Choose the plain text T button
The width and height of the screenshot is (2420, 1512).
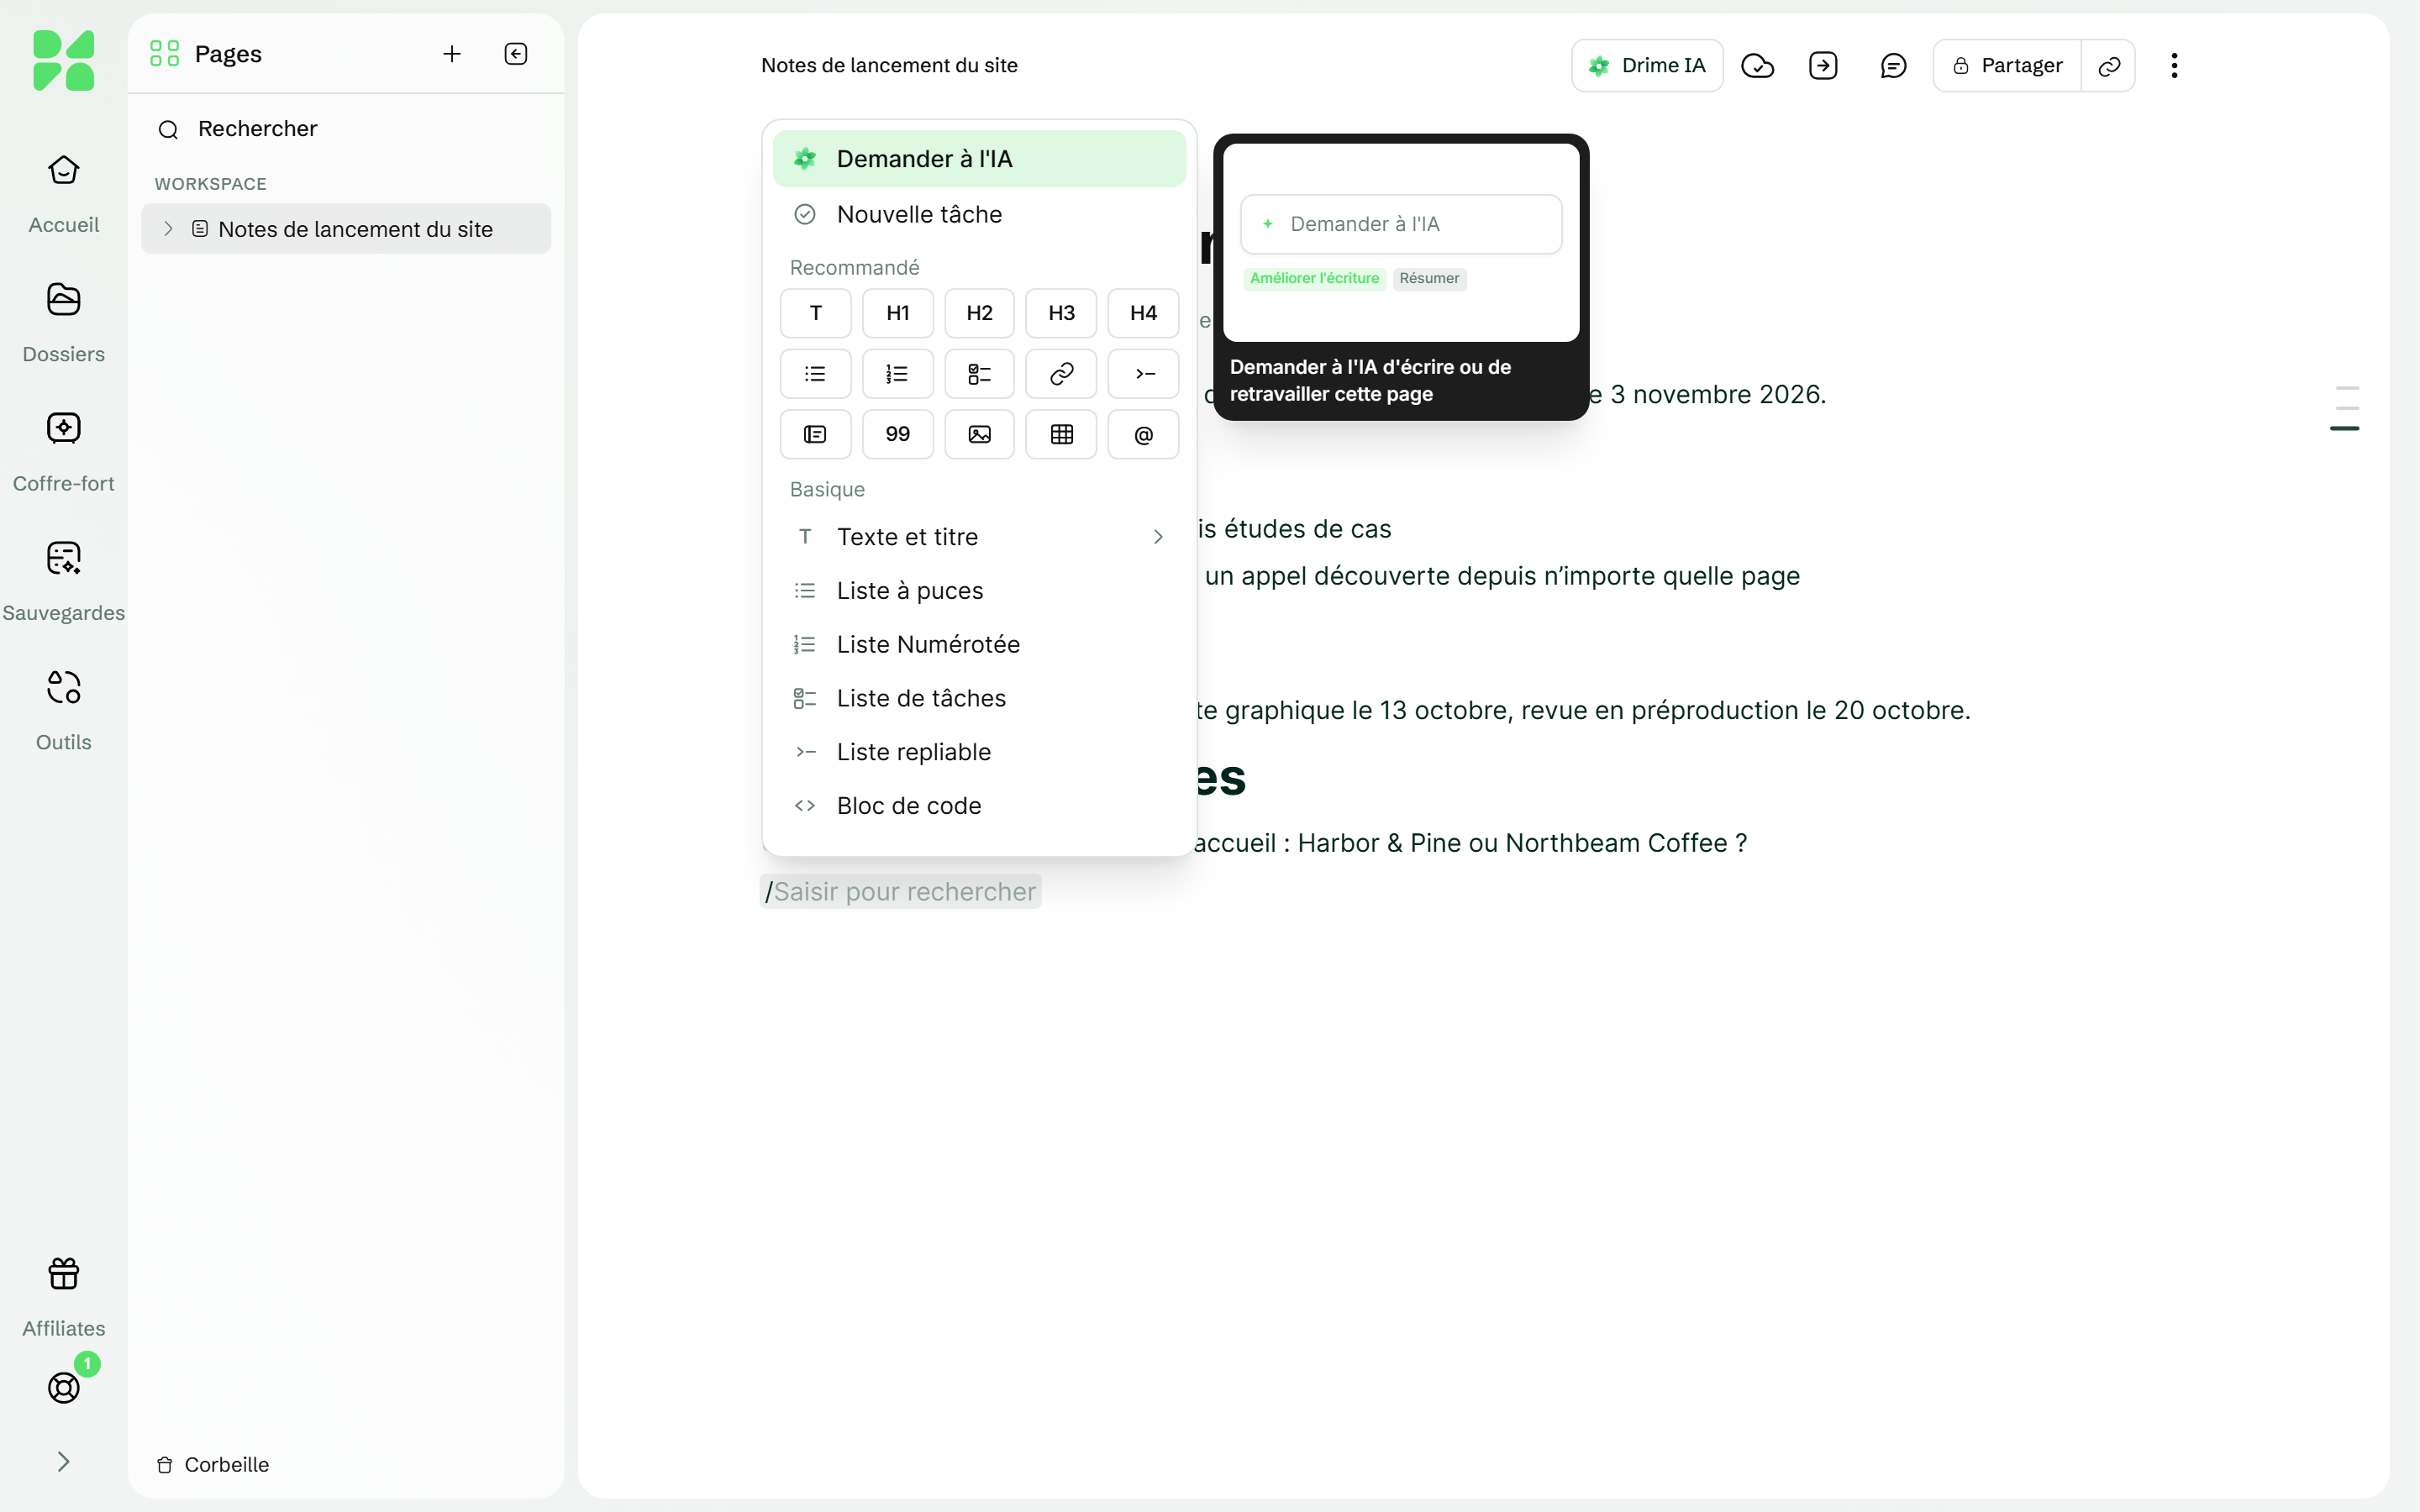click(815, 313)
